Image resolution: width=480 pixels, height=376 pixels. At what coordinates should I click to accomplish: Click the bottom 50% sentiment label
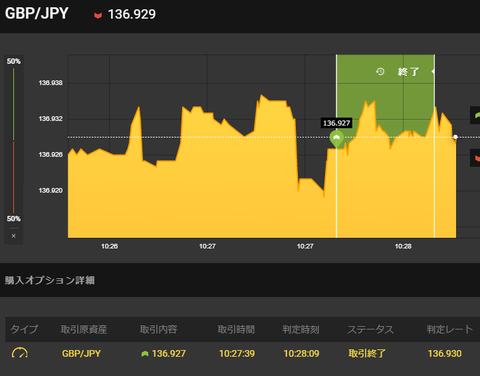coord(14,219)
